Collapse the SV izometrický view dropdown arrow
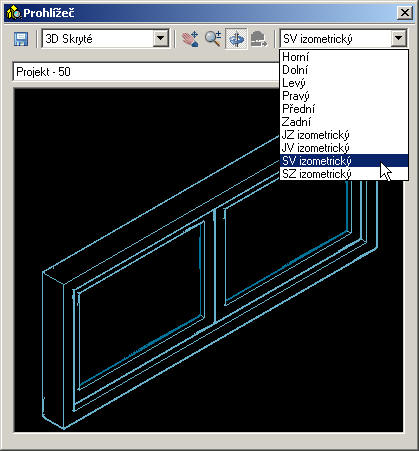419x451 pixels. click(399, 39)
